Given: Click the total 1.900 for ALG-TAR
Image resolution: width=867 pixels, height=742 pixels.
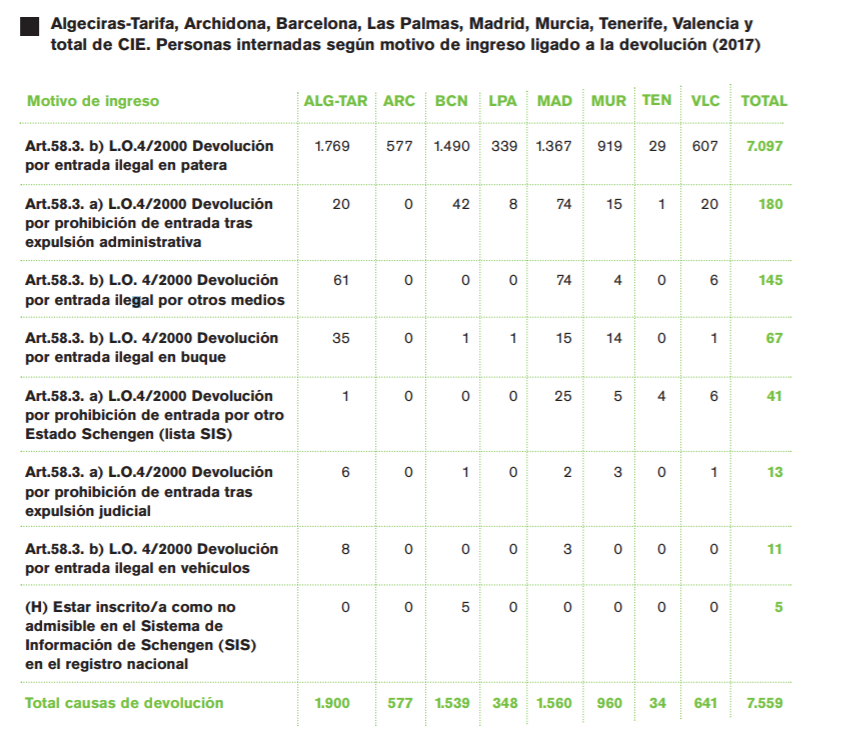Looking at the screenshot, I should 332,703.
